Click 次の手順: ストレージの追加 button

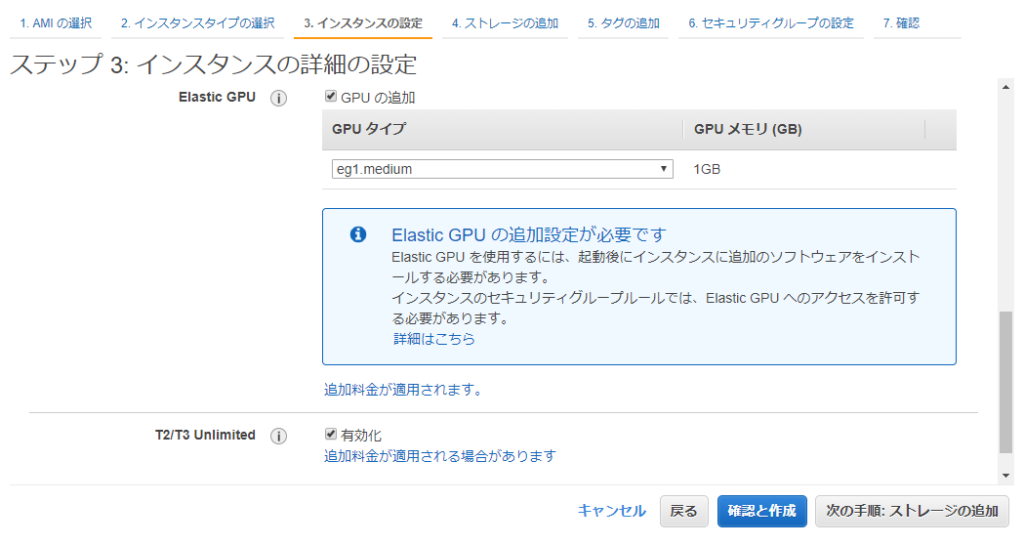(x=912, y=511)
